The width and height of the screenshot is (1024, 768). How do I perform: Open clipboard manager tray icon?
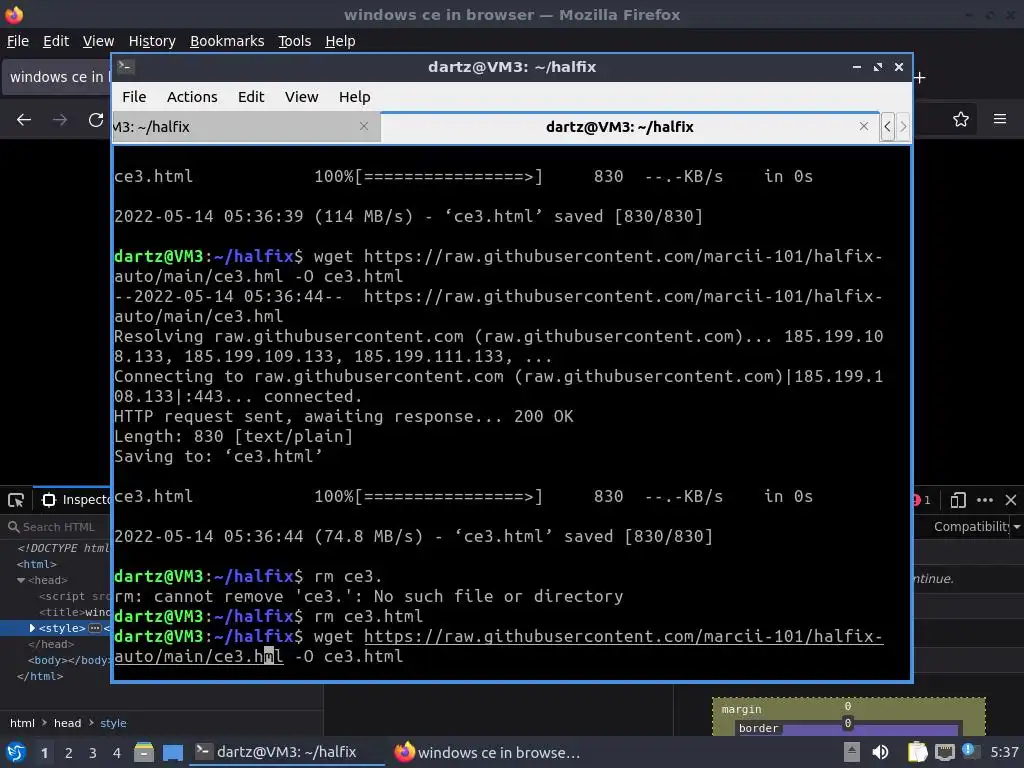pyautogui.click(x=918, y=752)
